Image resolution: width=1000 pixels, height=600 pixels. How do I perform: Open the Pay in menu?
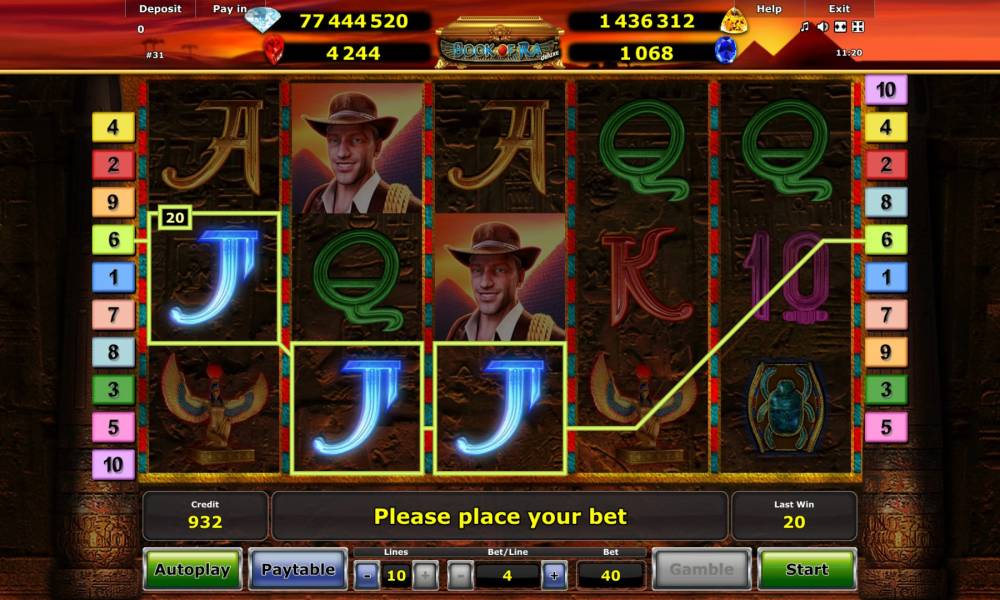(x=230, y=9)
